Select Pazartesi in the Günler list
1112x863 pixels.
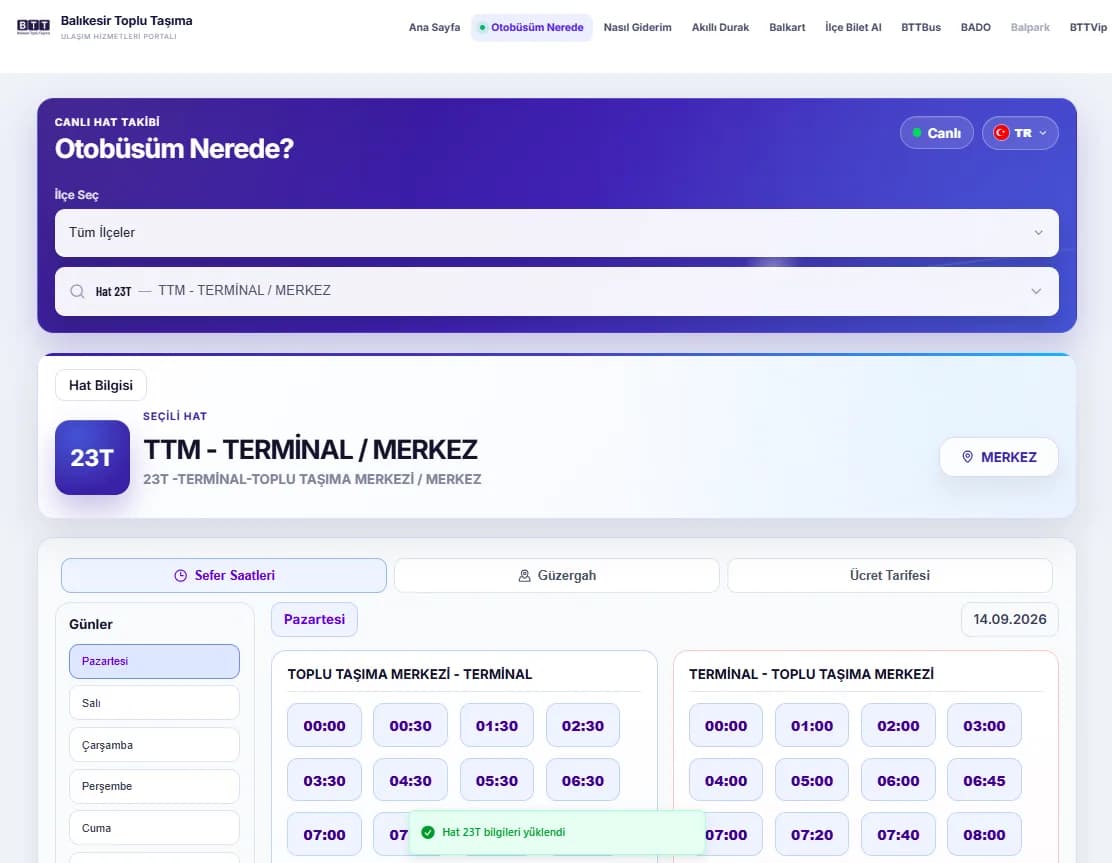[x=155, y=661]
